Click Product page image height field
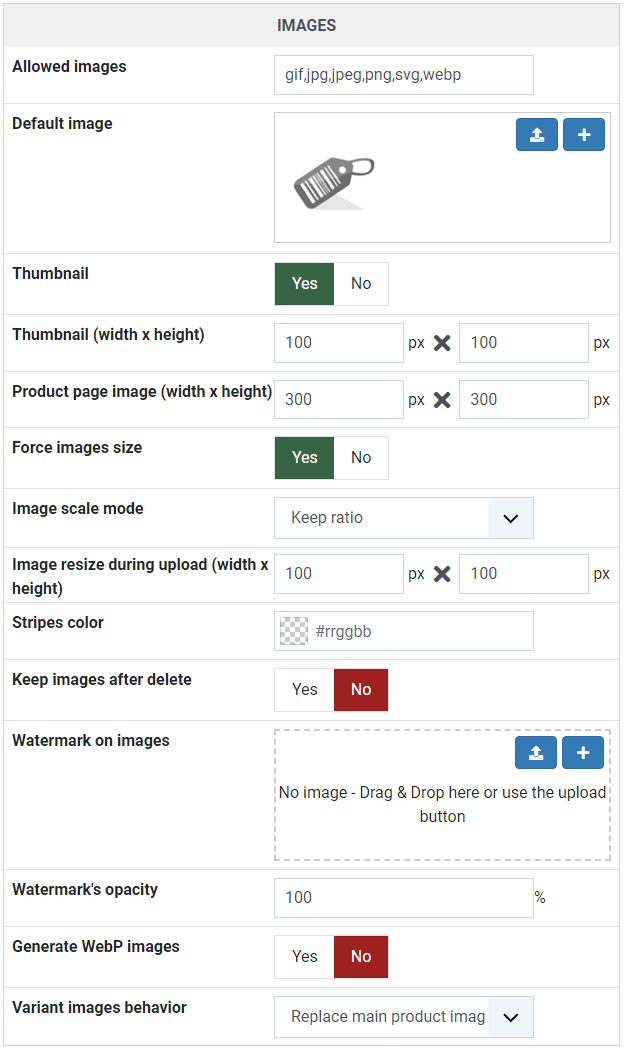 [x=524, y=399]
